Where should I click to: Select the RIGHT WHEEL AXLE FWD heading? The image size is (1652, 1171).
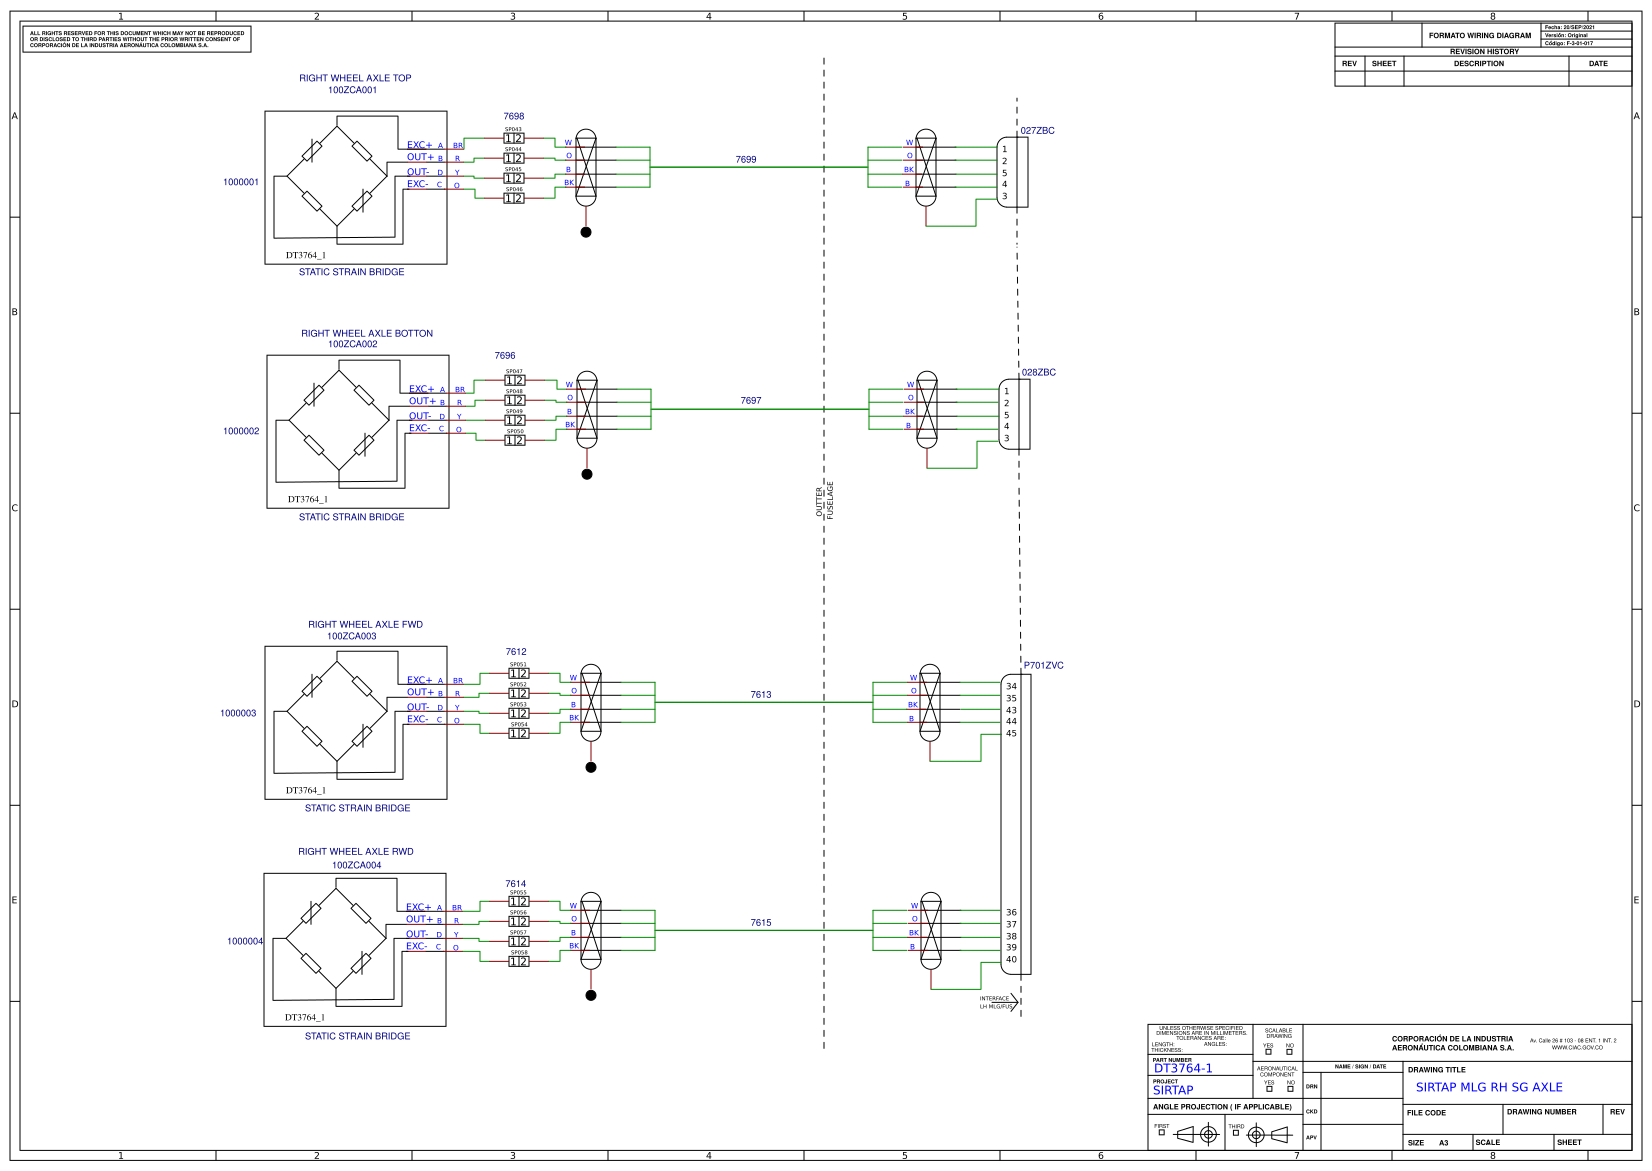[x=365, y=624]
